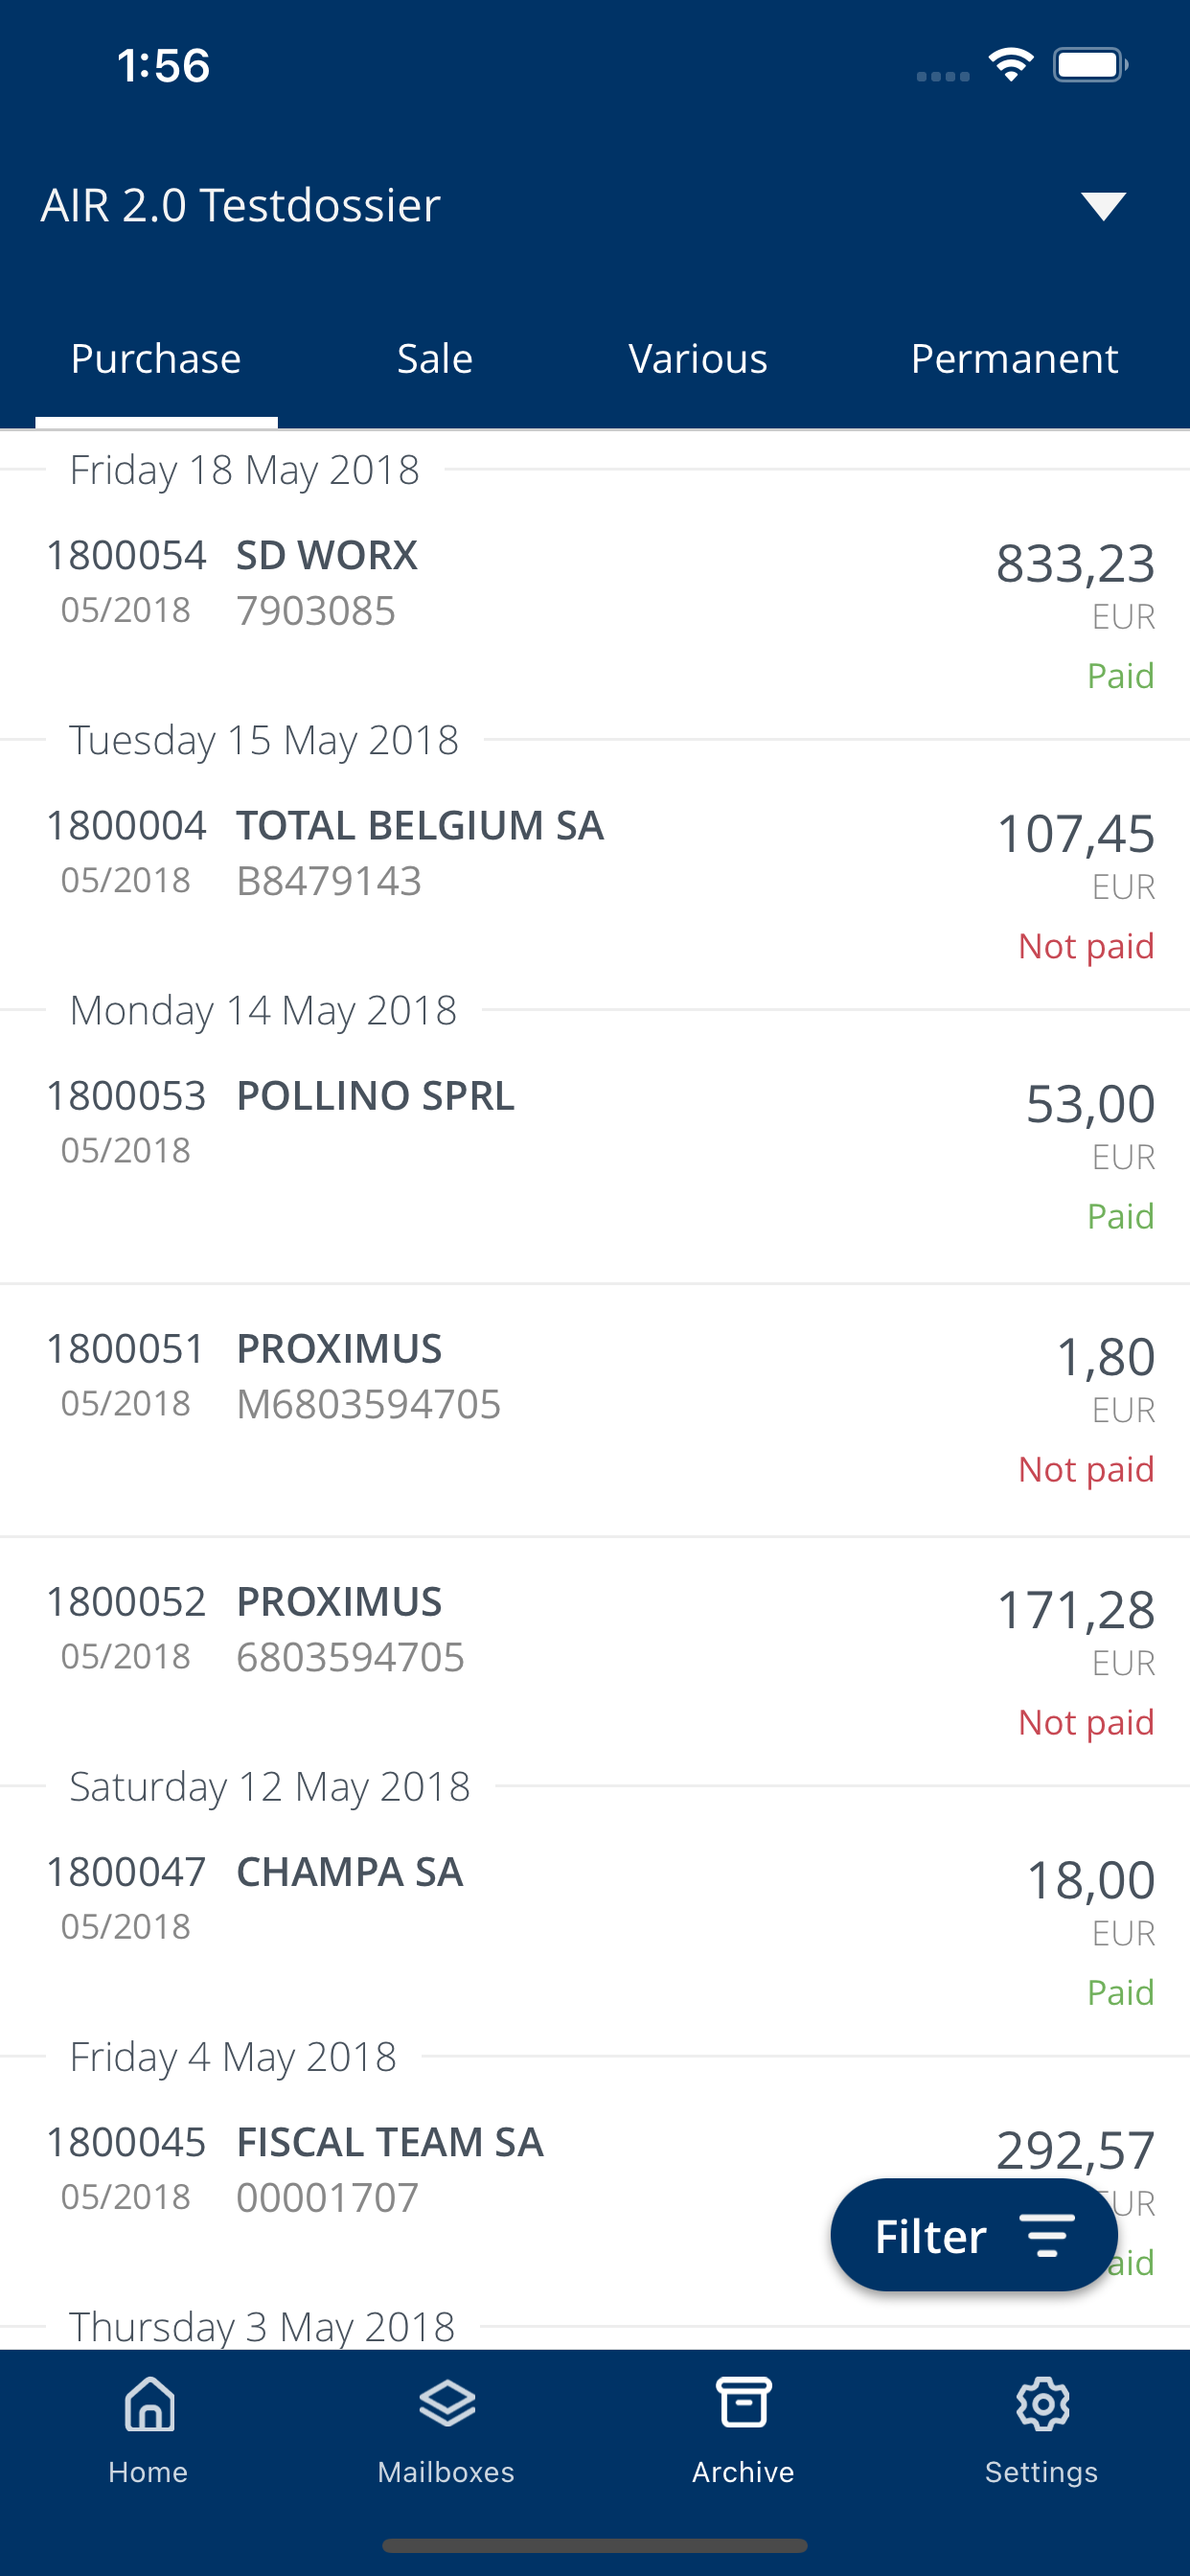
Task: Select the Archive box icon
Action: point(743,2403)
